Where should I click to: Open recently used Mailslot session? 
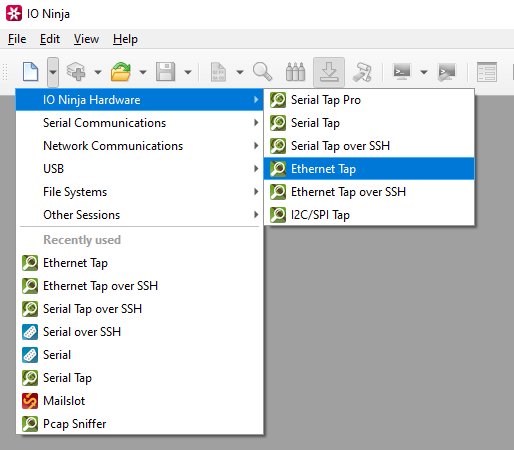139,401
